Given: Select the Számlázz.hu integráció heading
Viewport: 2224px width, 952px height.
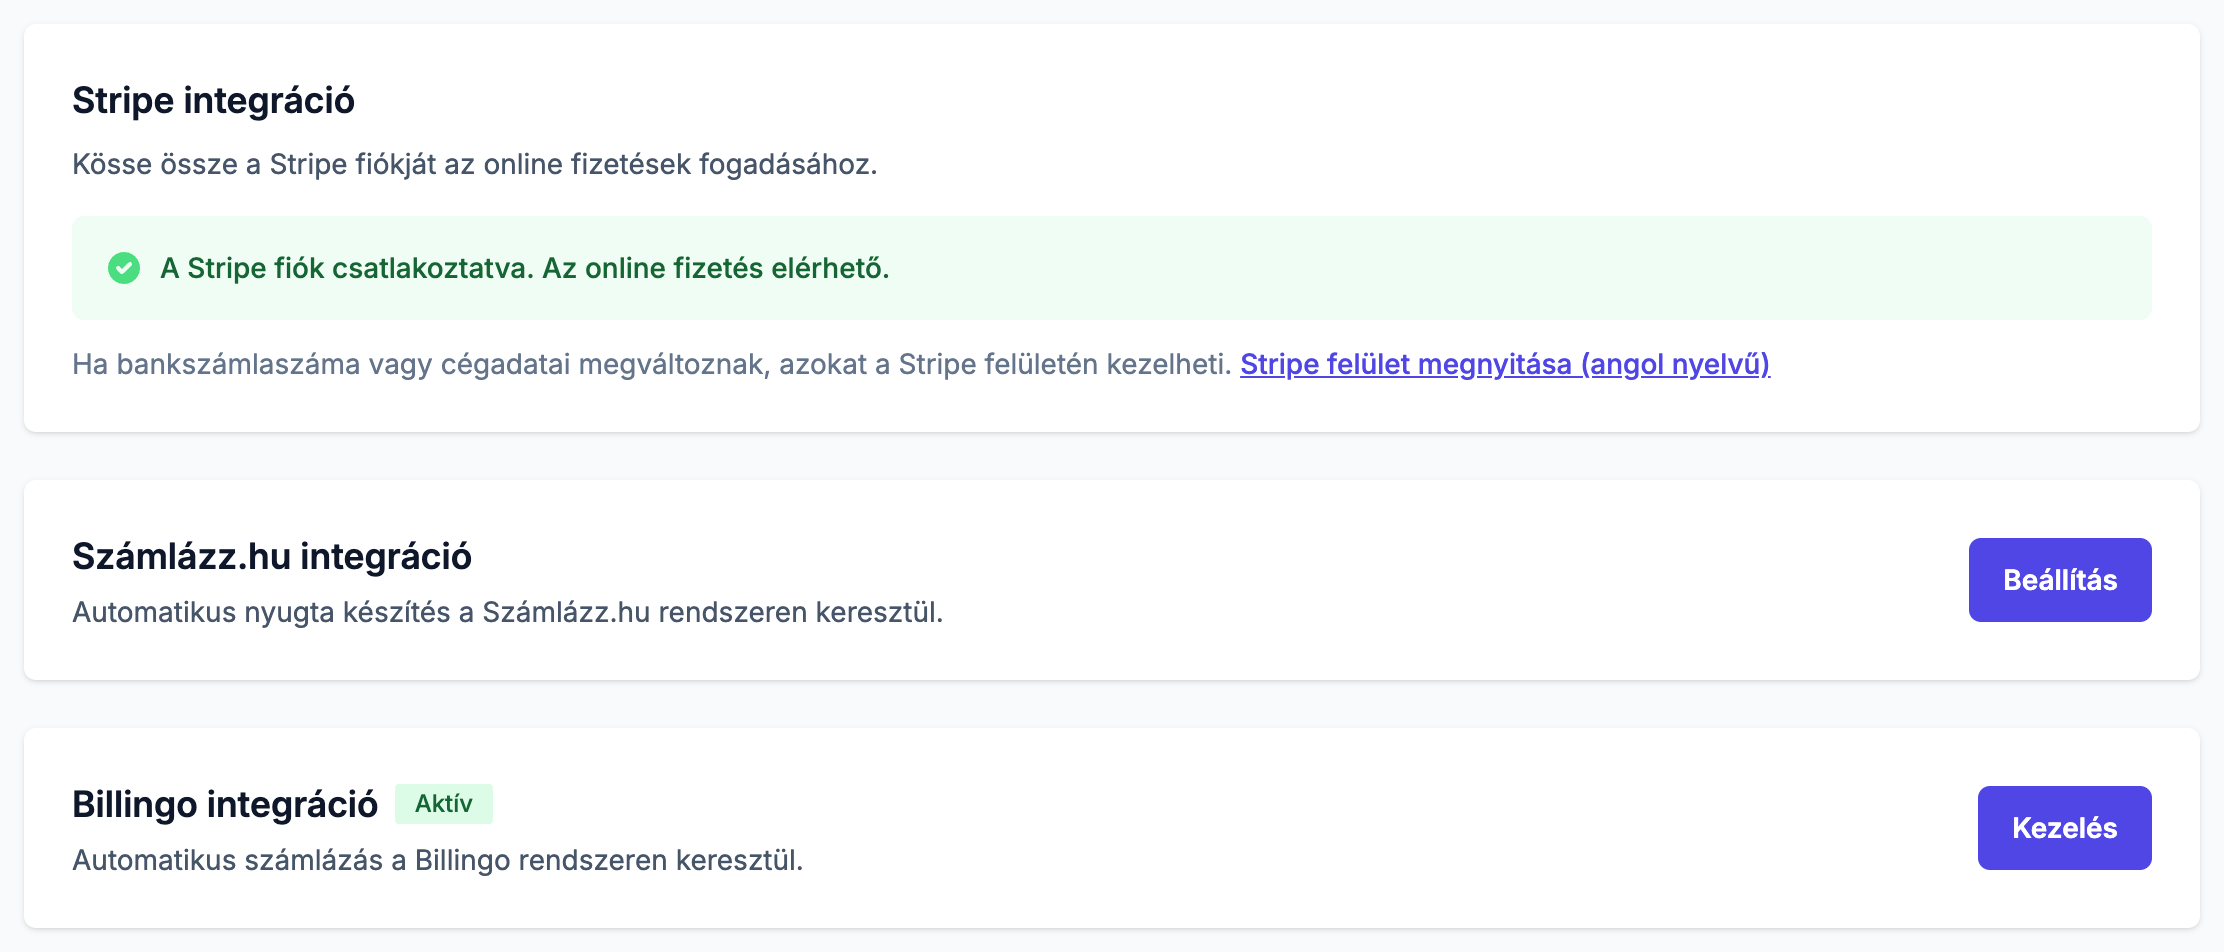Looking at the screenshot, I should point(272,556).
